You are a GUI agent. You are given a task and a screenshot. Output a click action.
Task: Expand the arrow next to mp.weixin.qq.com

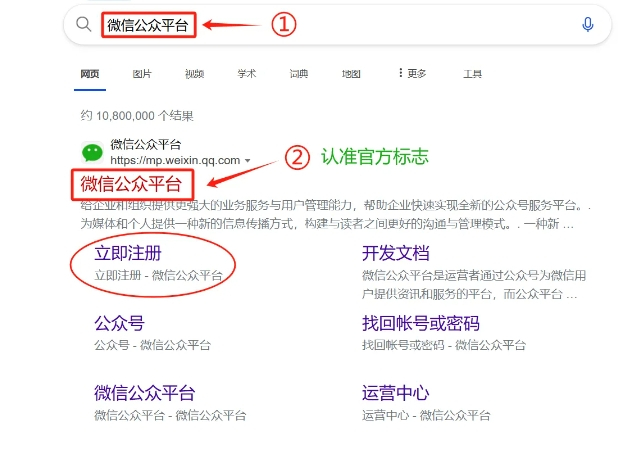click(248, 160)
